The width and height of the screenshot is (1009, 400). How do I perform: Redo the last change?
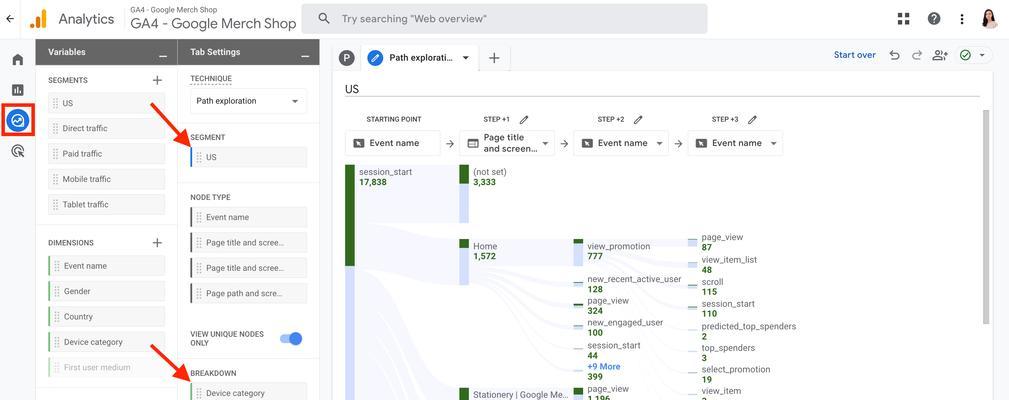pos(916,55)
